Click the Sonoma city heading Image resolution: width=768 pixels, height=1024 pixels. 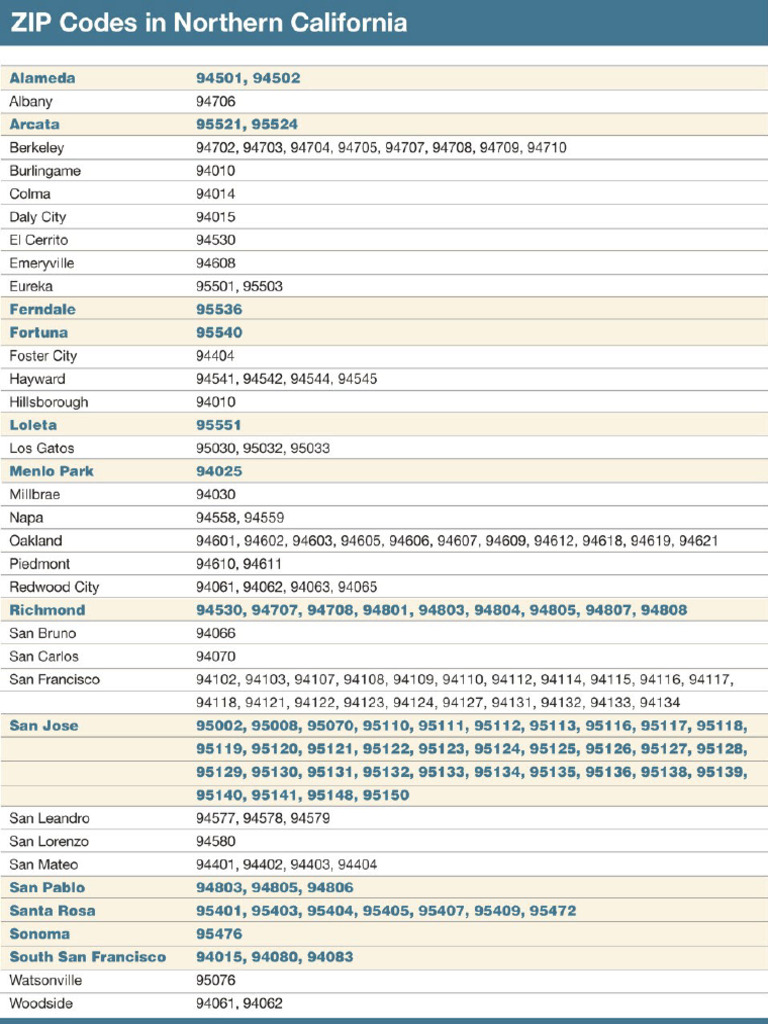(40, 934)
